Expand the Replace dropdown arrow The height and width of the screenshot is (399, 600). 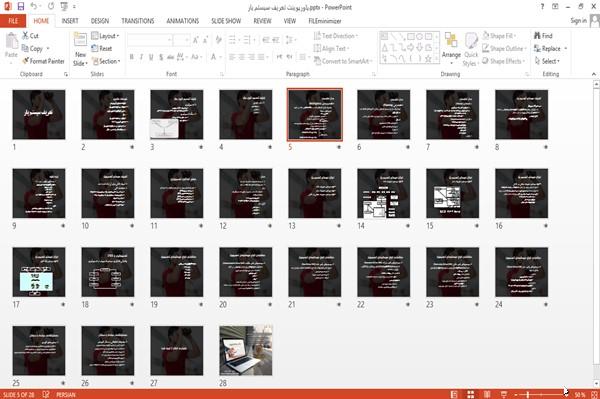point(566,49)
